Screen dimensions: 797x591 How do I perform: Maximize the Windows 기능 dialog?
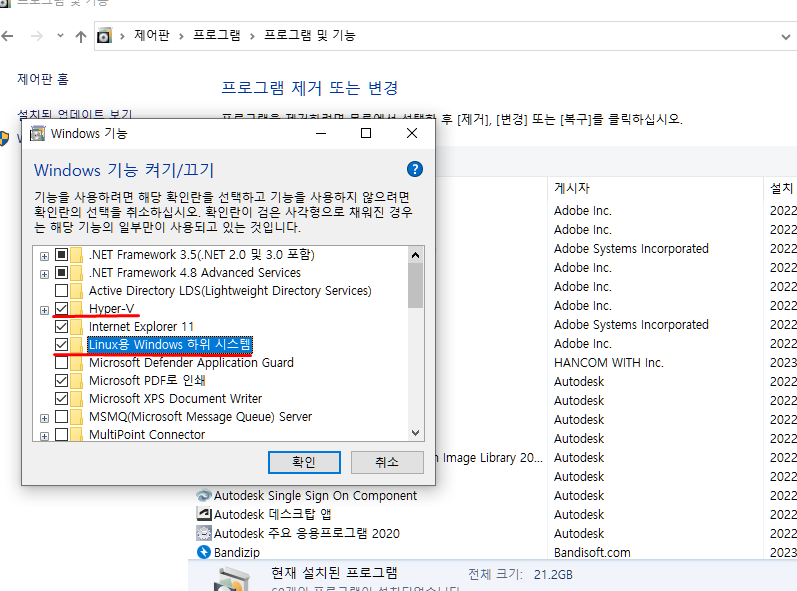click(366, 133)
